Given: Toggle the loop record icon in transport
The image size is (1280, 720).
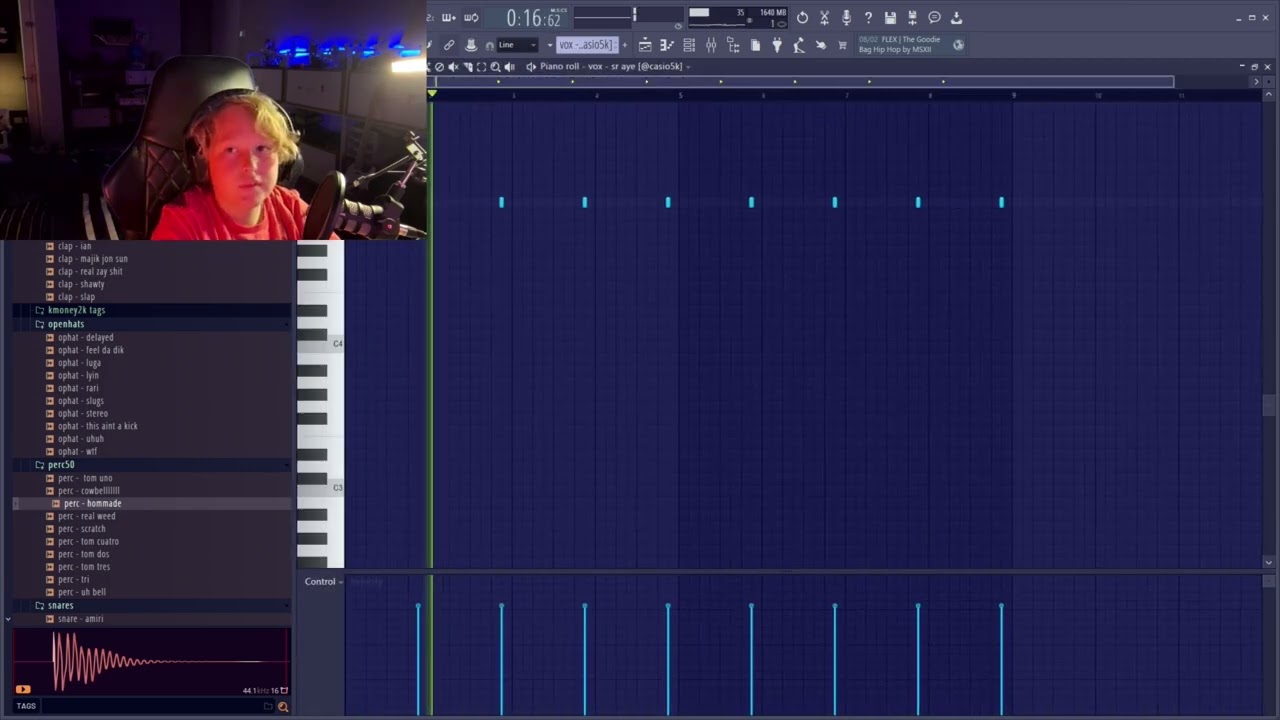Looking at the screenshot, I should [471, 17].
